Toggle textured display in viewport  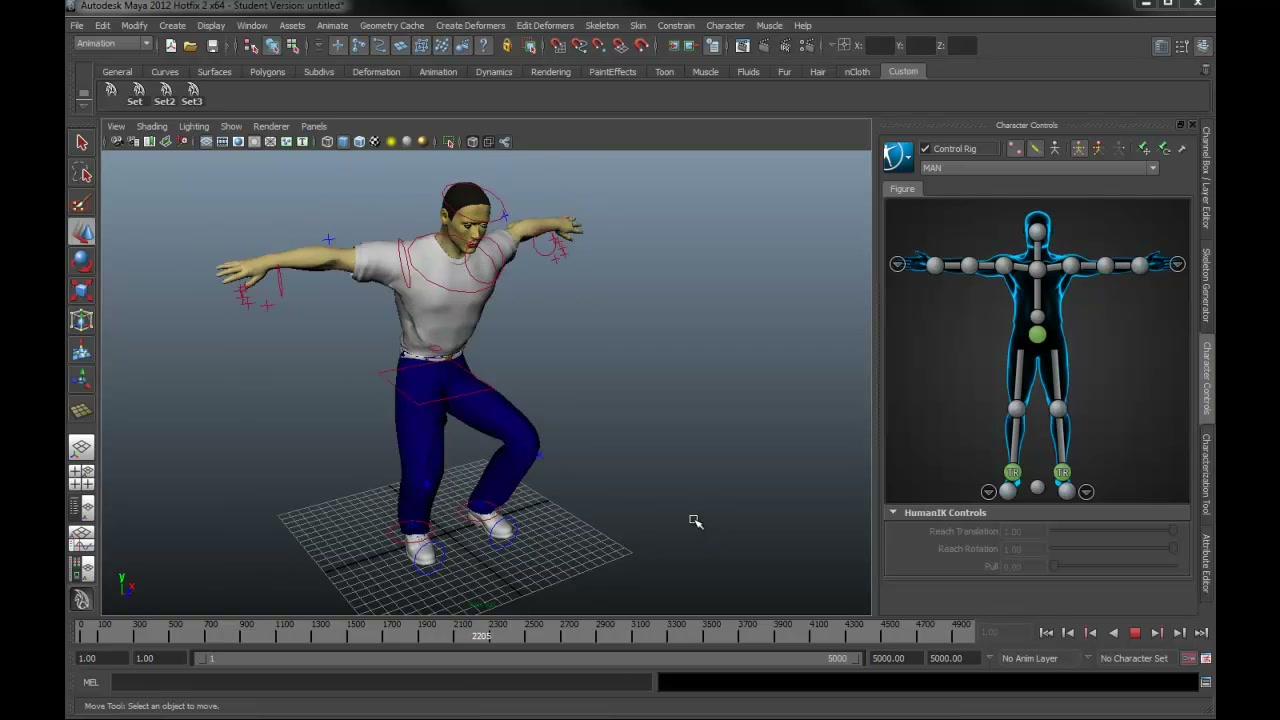pos(375,142)
